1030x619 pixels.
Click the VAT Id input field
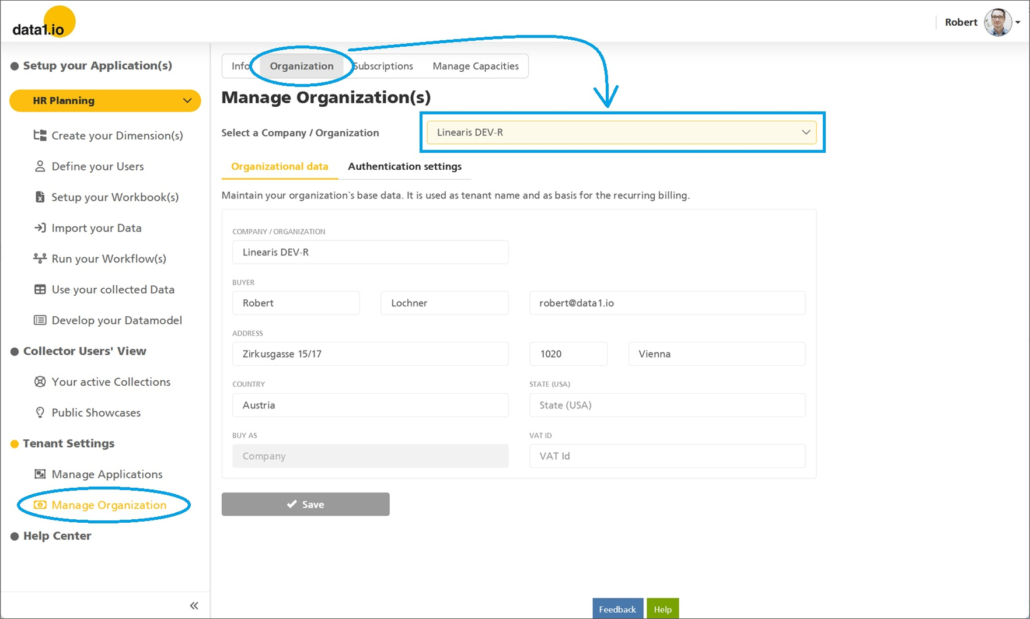point(666,456)
